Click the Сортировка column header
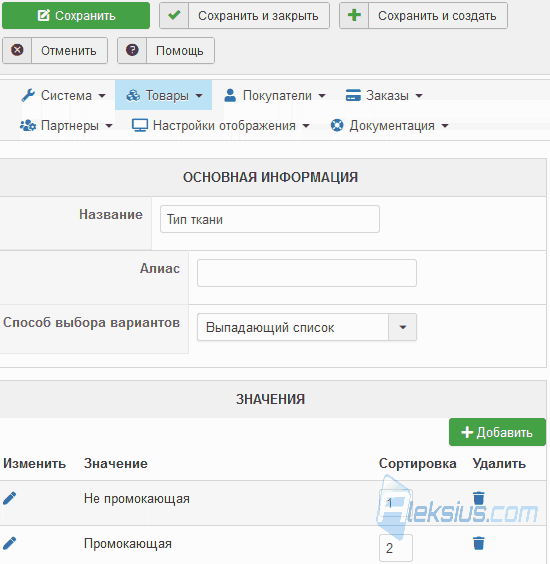This screenshot has height=564, width=550. click(418, 463)
